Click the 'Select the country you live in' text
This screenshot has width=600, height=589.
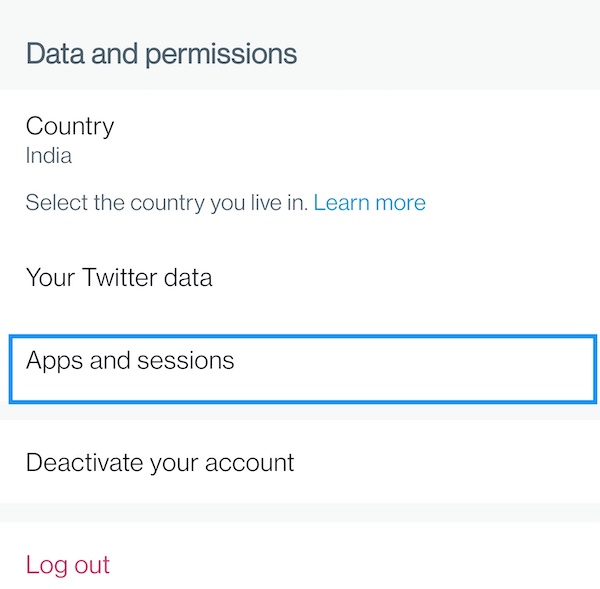(x=167, y=203)
